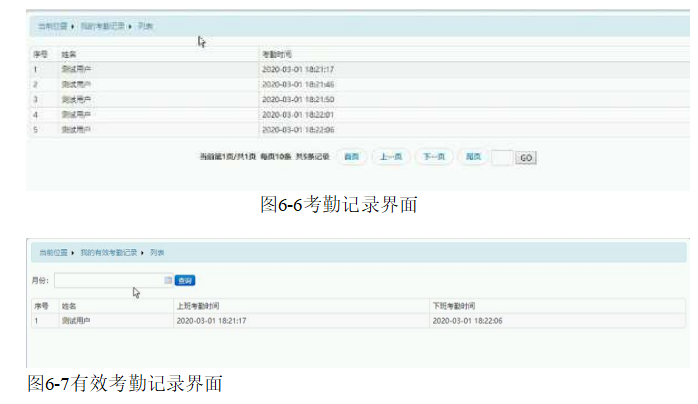
Task: Click 上班 time 18:21:17 in lower table
Action: 211,321
